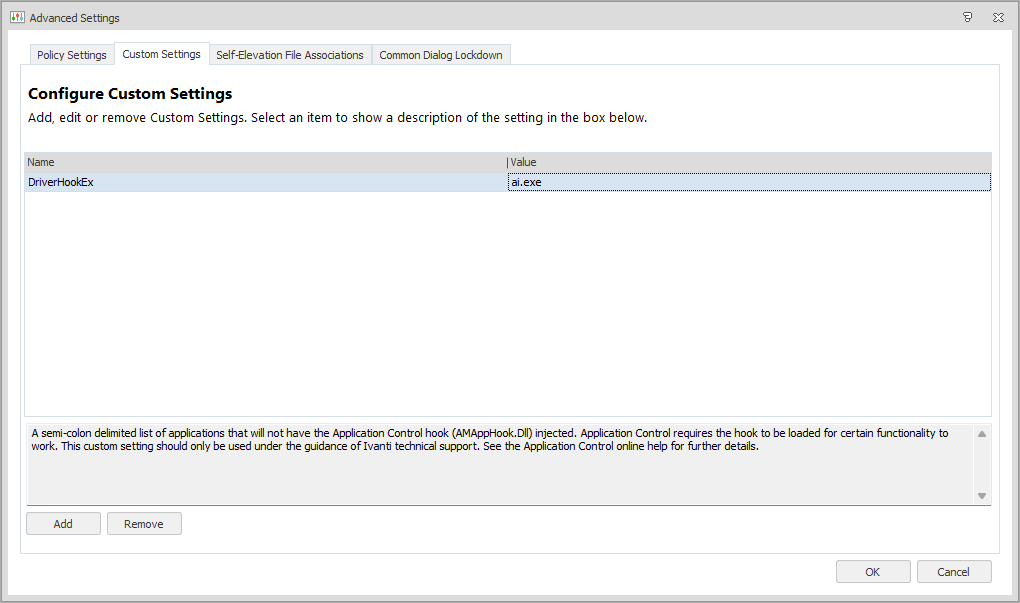
Task: Remove the selected custom setting
Action: click(x=144, y=524)
